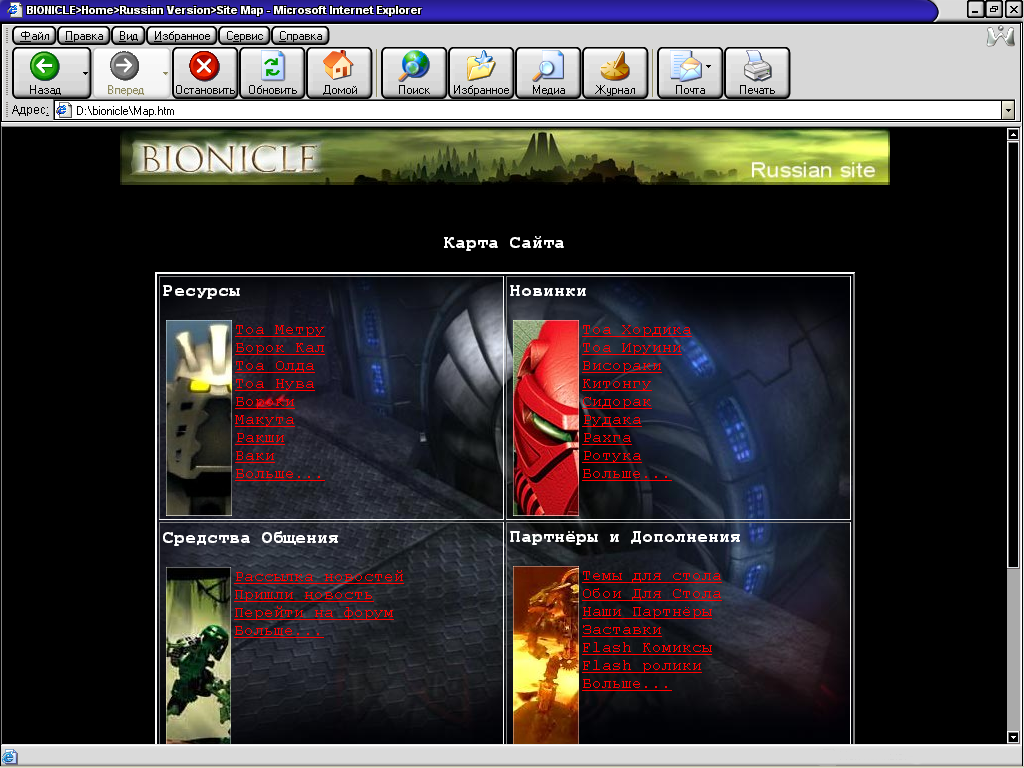
Task: Click the IE icon in title bar
Action: tap(14, 10)
